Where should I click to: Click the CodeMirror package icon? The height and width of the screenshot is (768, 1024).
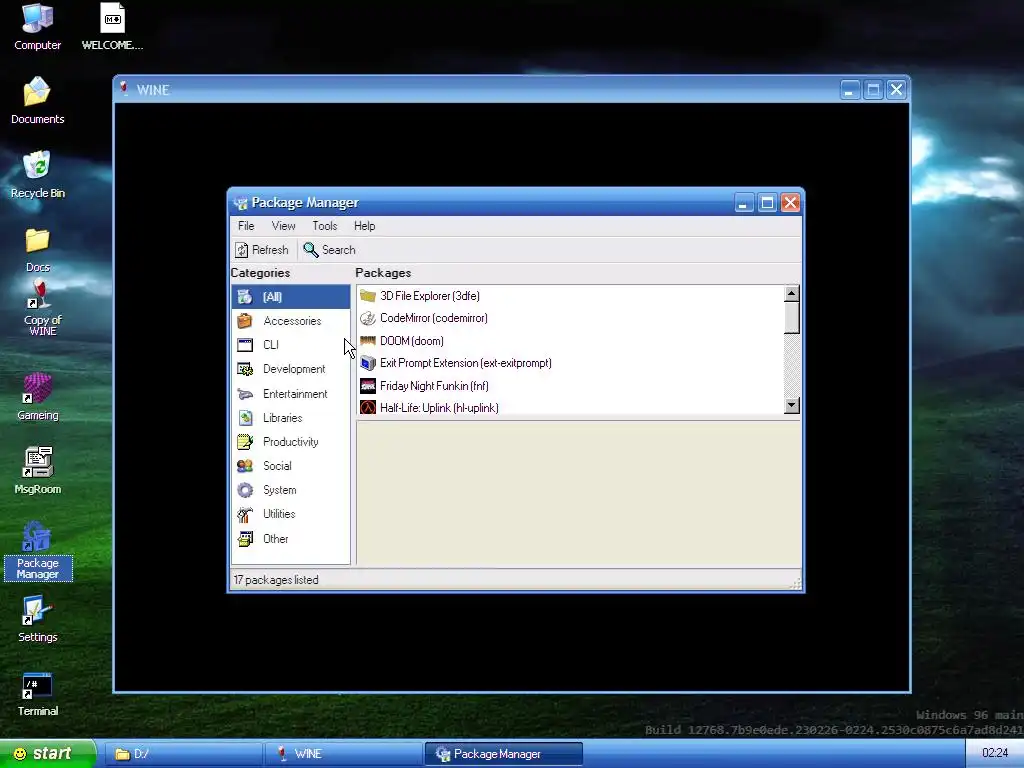pyautogui.click(x=368, y=318)
